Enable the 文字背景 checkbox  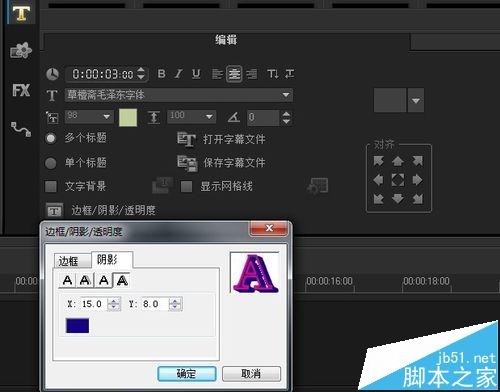click(x=51, y=186)
